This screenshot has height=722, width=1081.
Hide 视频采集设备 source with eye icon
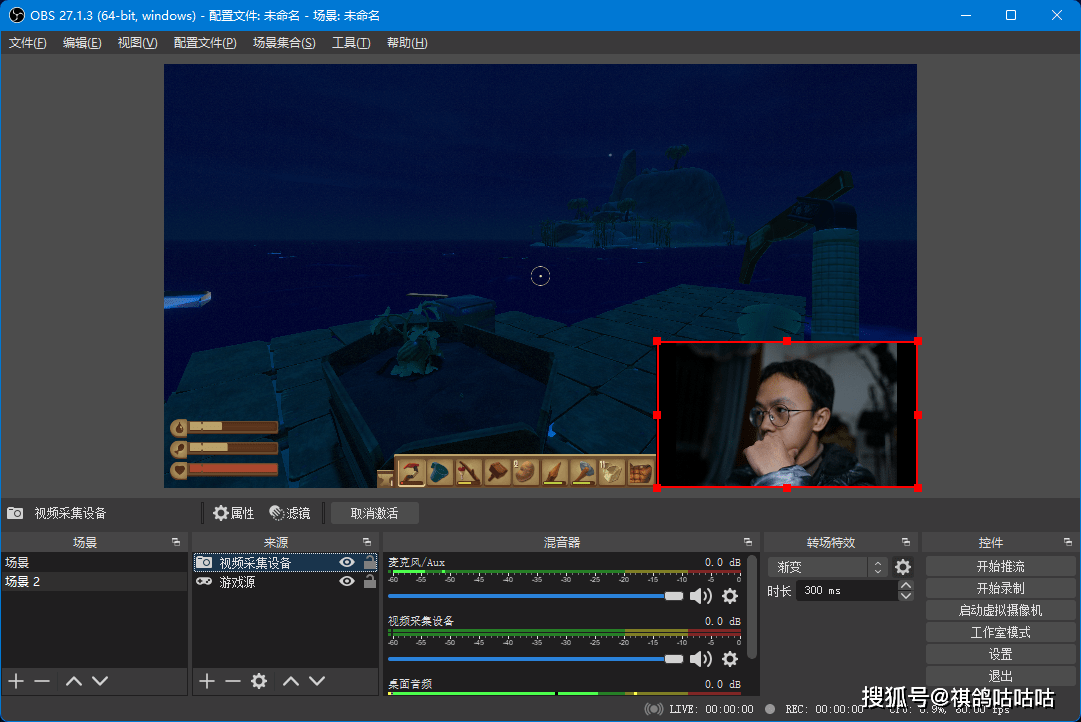[x=347, y=563]
